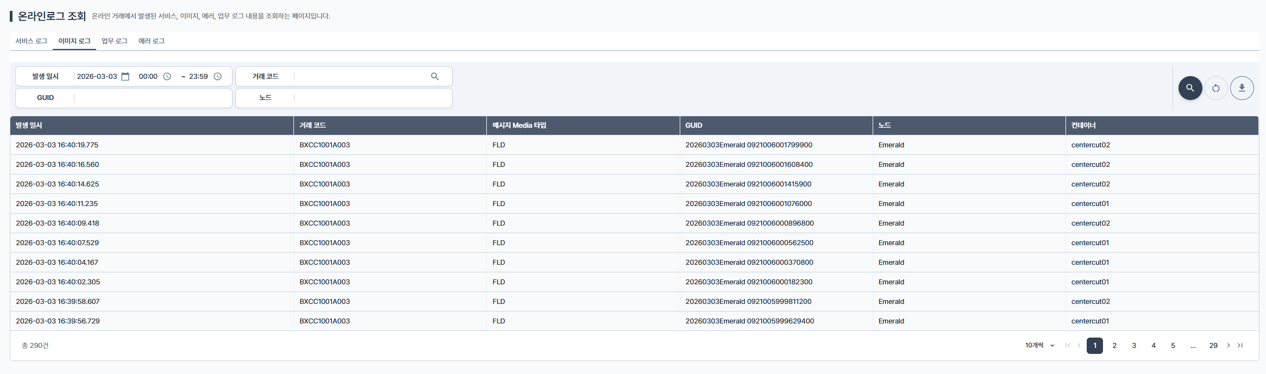
Task: Select row timestamped 2026-03-03 16:40:14.625
Action: [634, 184]
